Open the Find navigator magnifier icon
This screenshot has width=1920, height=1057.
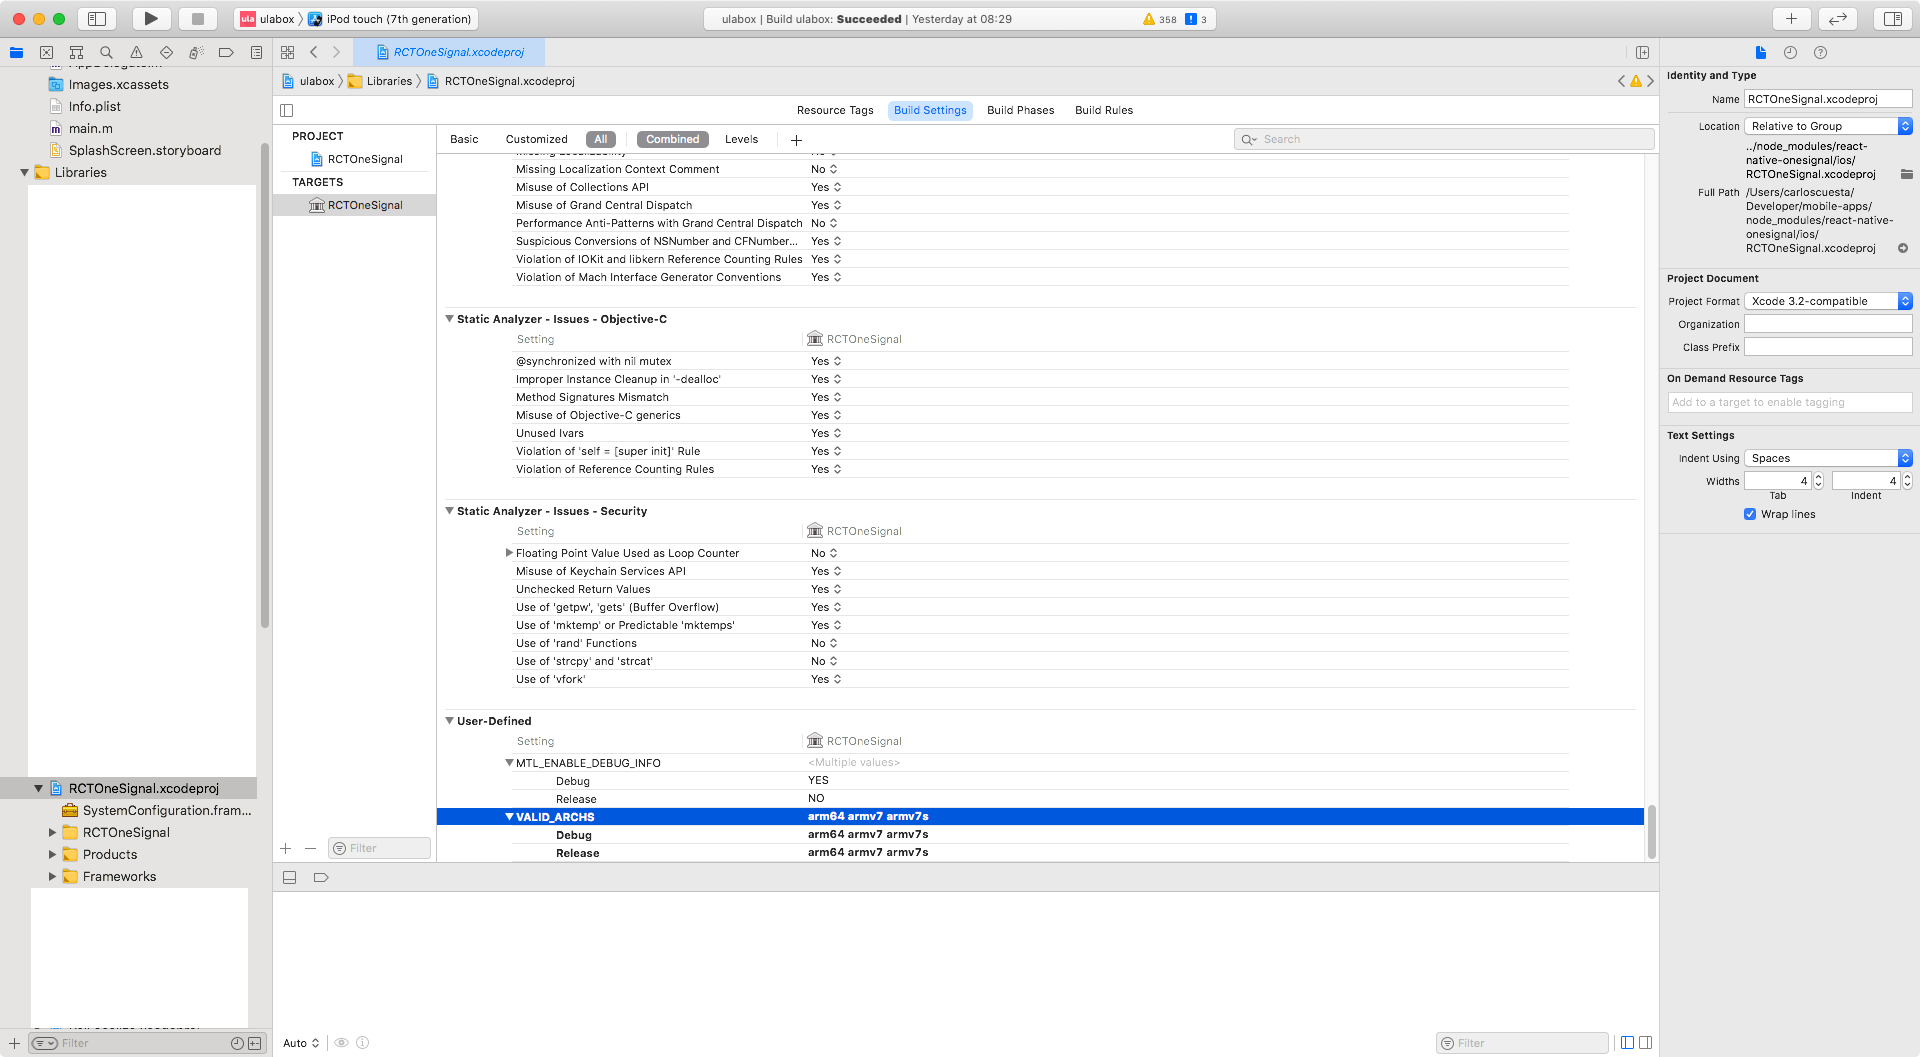(106, 52)
